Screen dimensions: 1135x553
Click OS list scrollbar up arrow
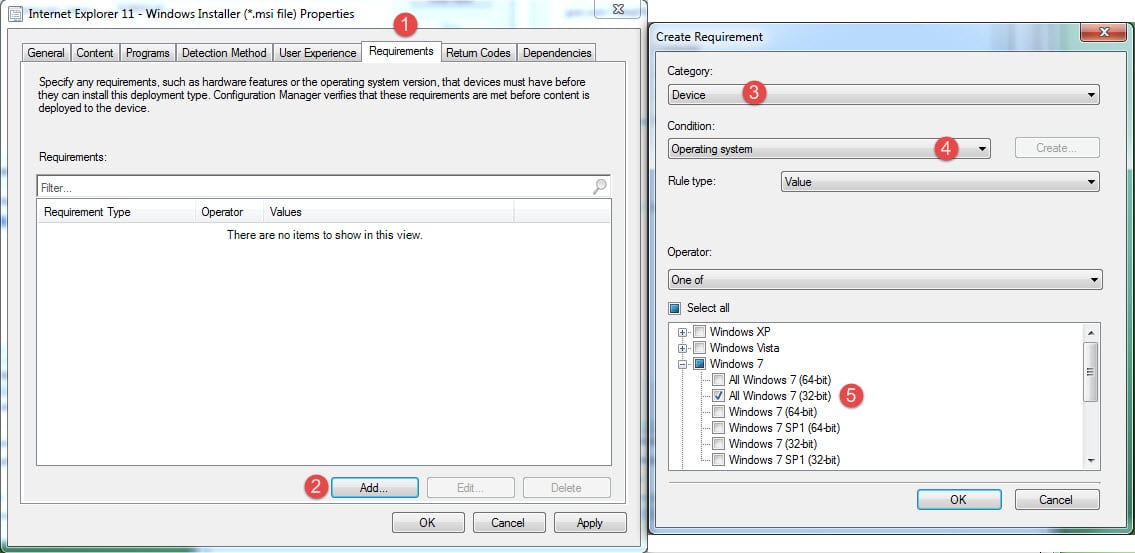click(1091, 332)
